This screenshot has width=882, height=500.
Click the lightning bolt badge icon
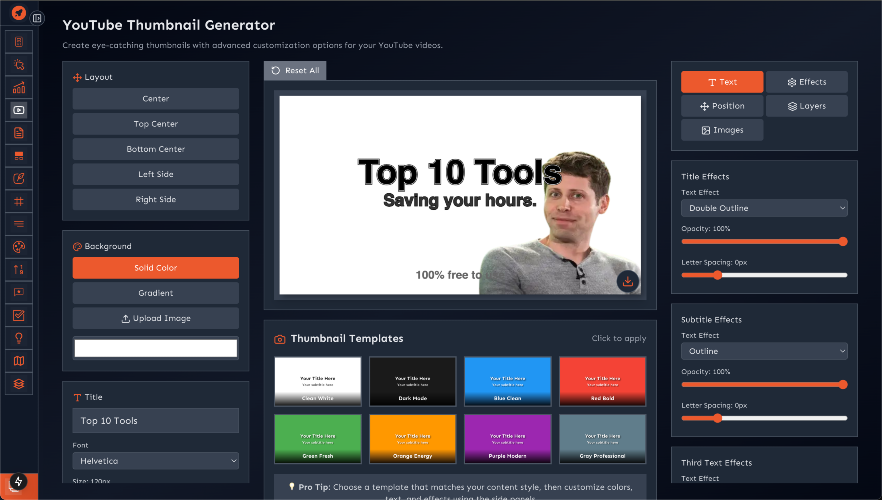coord(19,481)
